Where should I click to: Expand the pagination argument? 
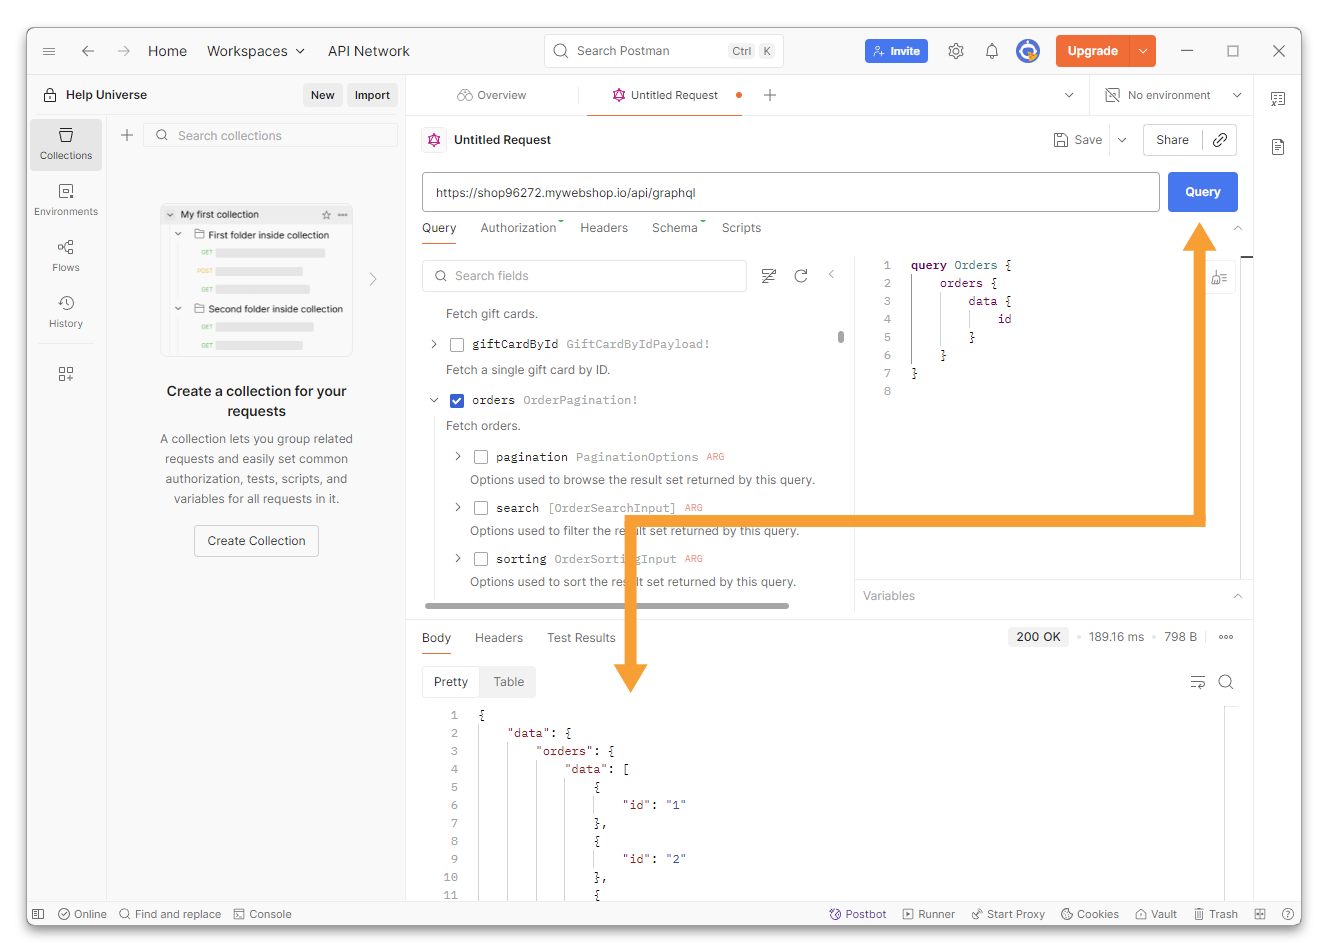pyautogui.click(x=458, y=456)
